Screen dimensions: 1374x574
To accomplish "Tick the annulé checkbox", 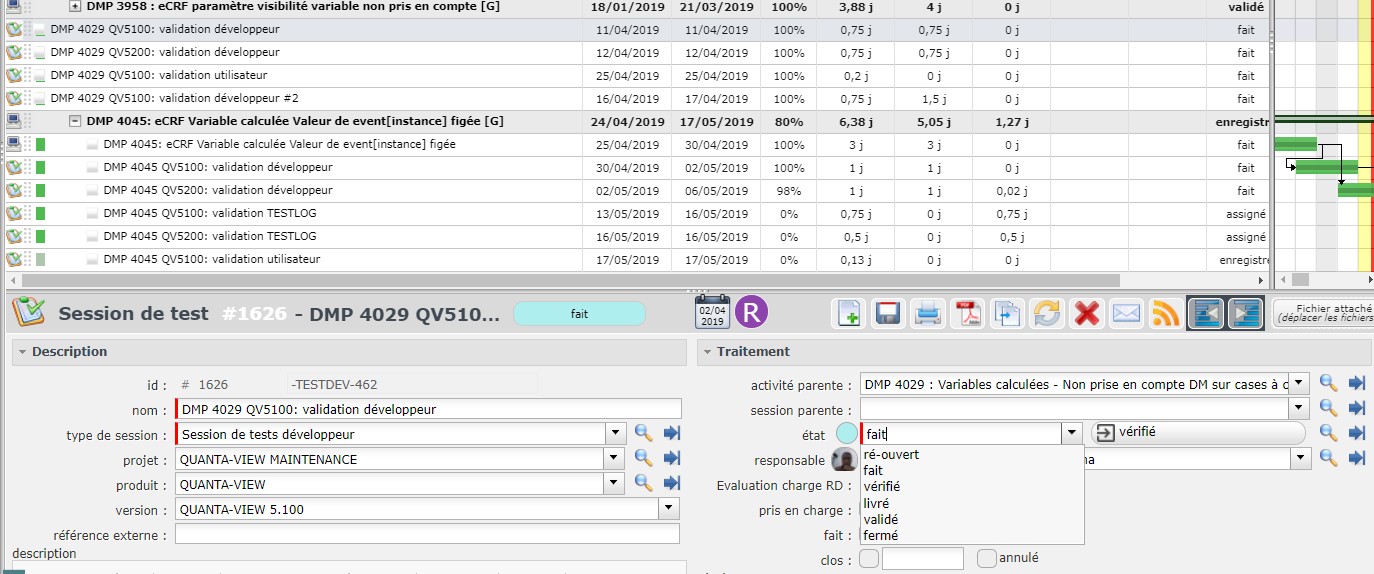I will point(987,558).
